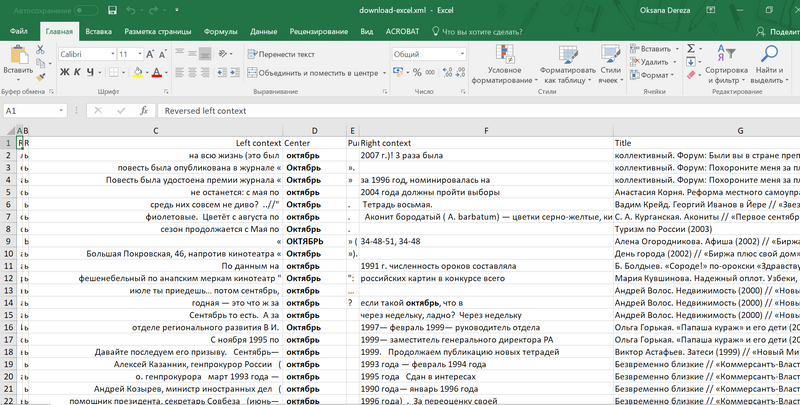Decrease font size with small A icon

tap(162, 54)
